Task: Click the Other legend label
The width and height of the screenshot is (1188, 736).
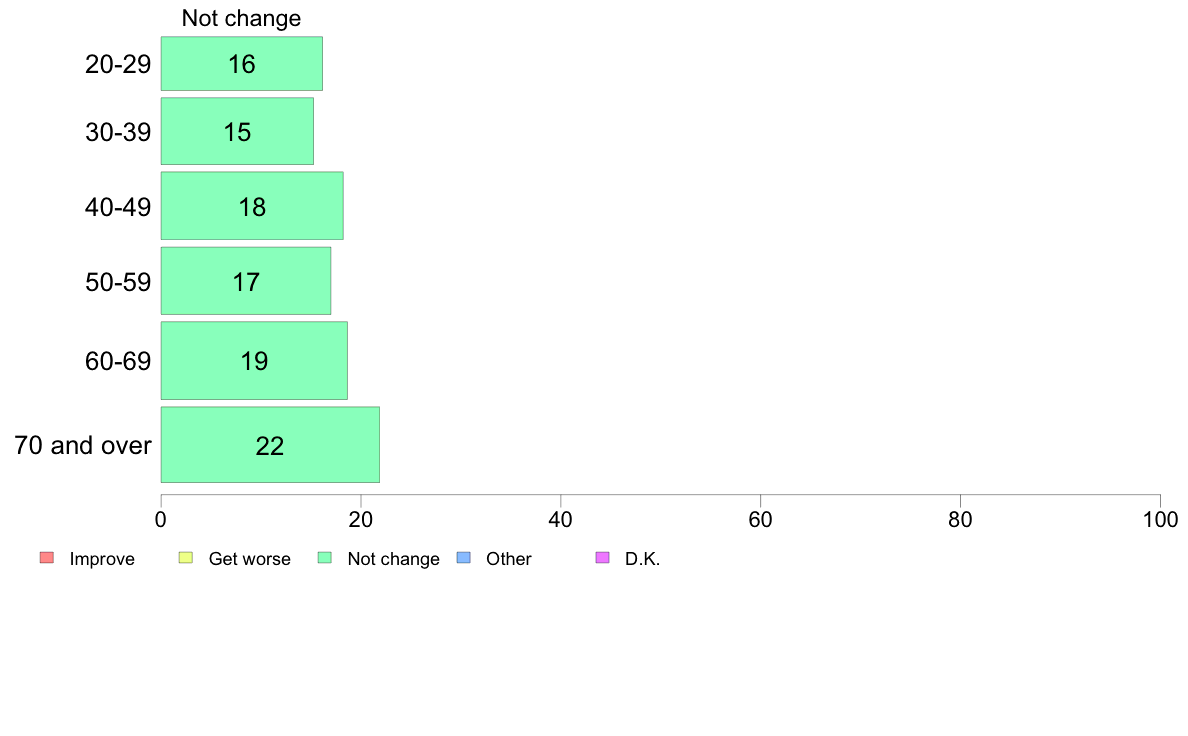Action: 508,559
